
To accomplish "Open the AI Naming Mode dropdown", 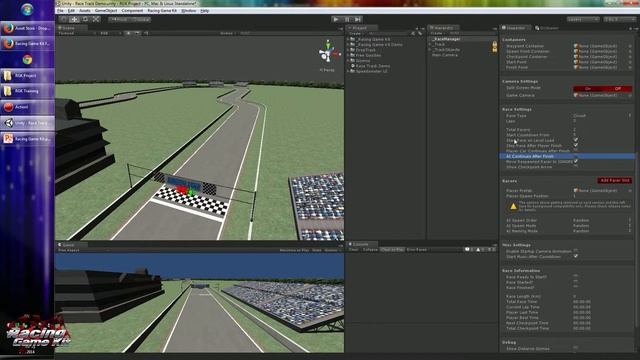I will pyautogui.click(x=602, y=231).
